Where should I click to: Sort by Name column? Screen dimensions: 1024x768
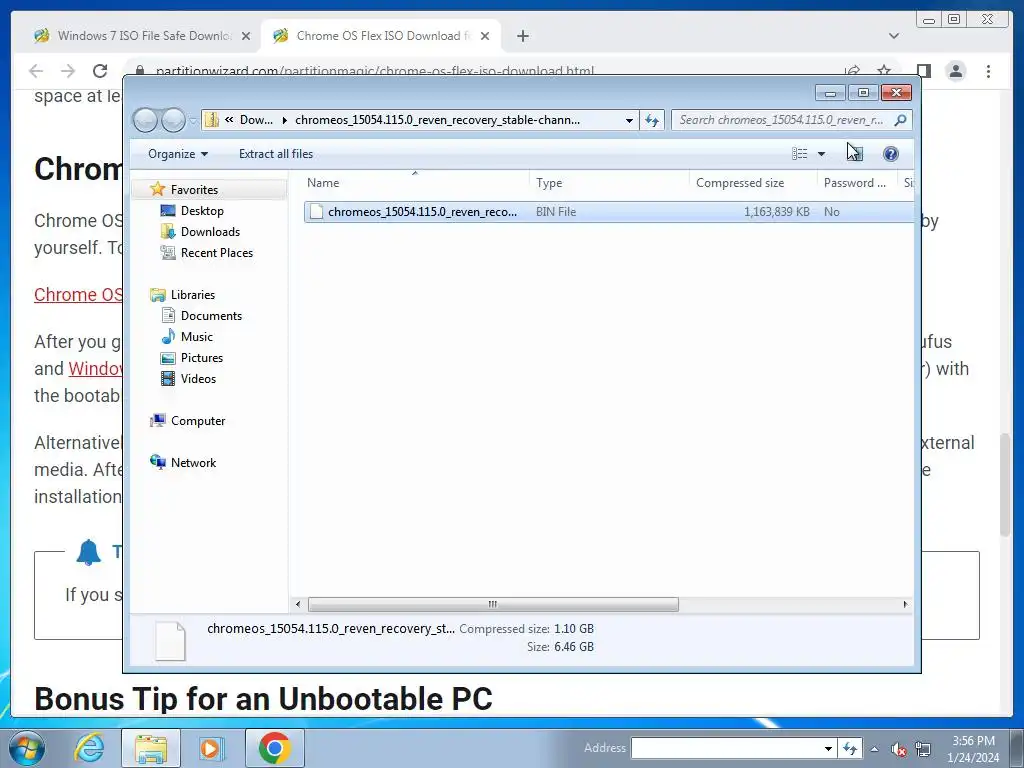tap(415, 183)
